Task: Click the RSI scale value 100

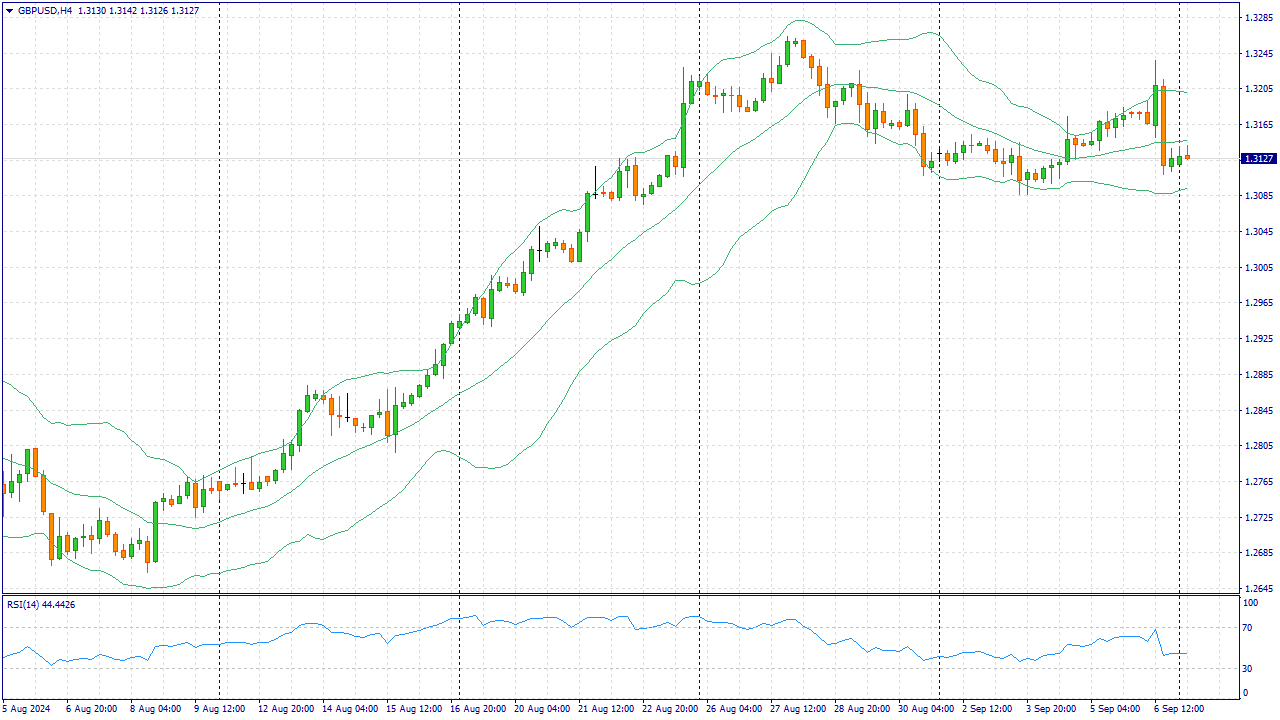Action: (1251, 603)
